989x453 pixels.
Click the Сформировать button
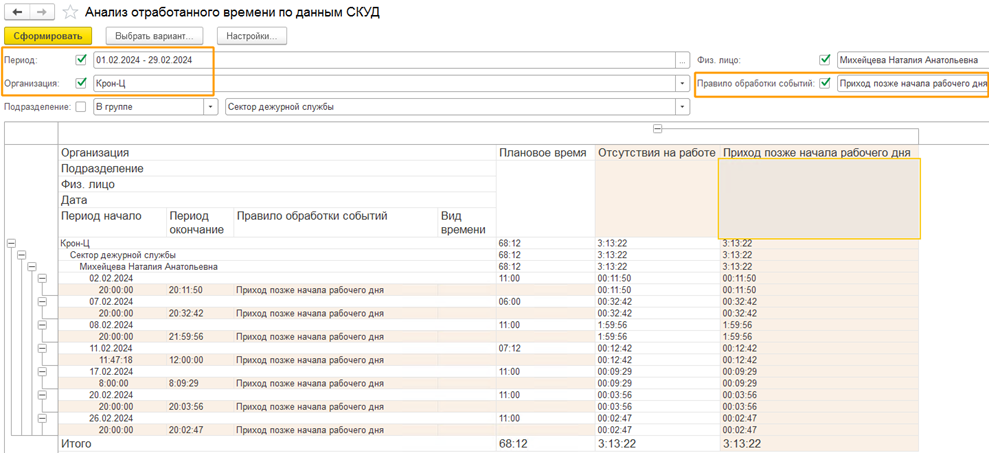click(47, 36)
